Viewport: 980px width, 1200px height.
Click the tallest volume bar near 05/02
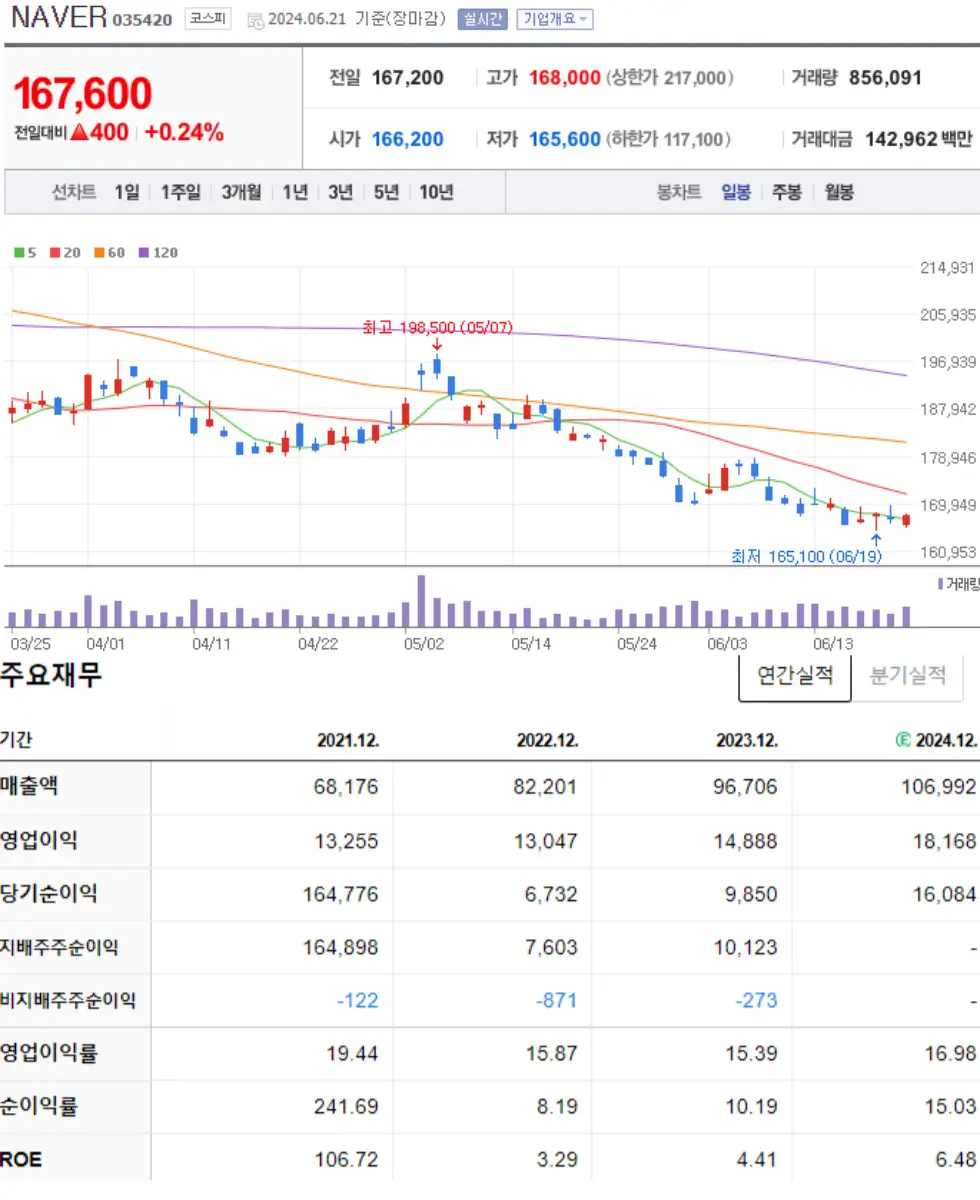coord(421,601)
